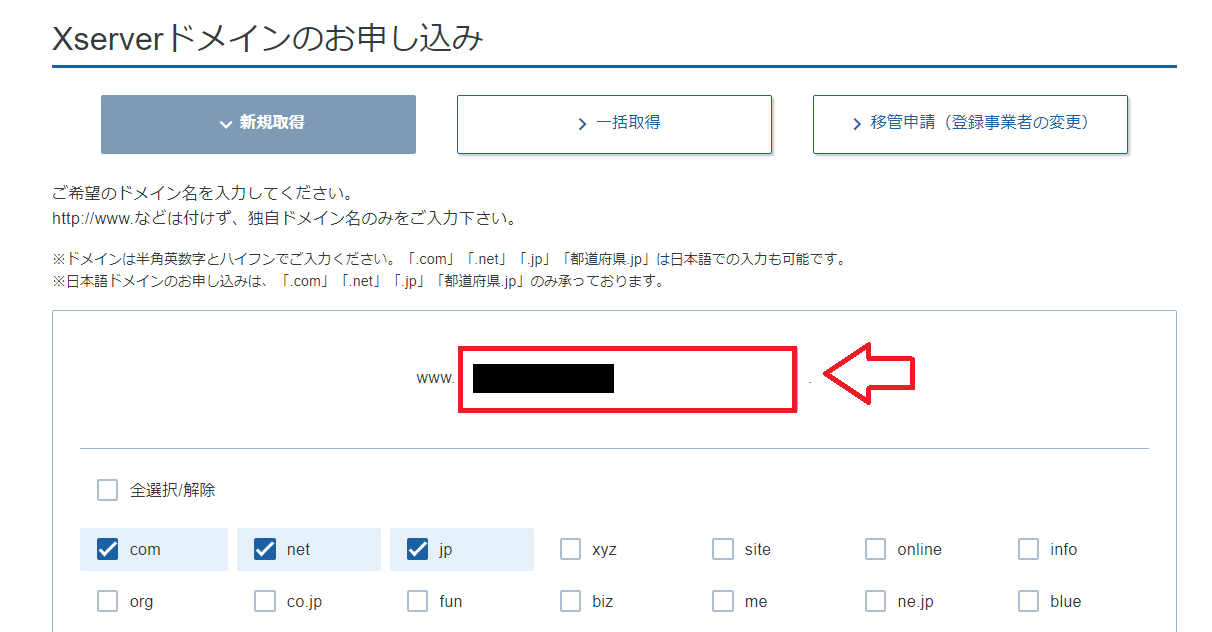The image size is (1212, 632).
Task: Click the domain name input field
Action: 628,379
